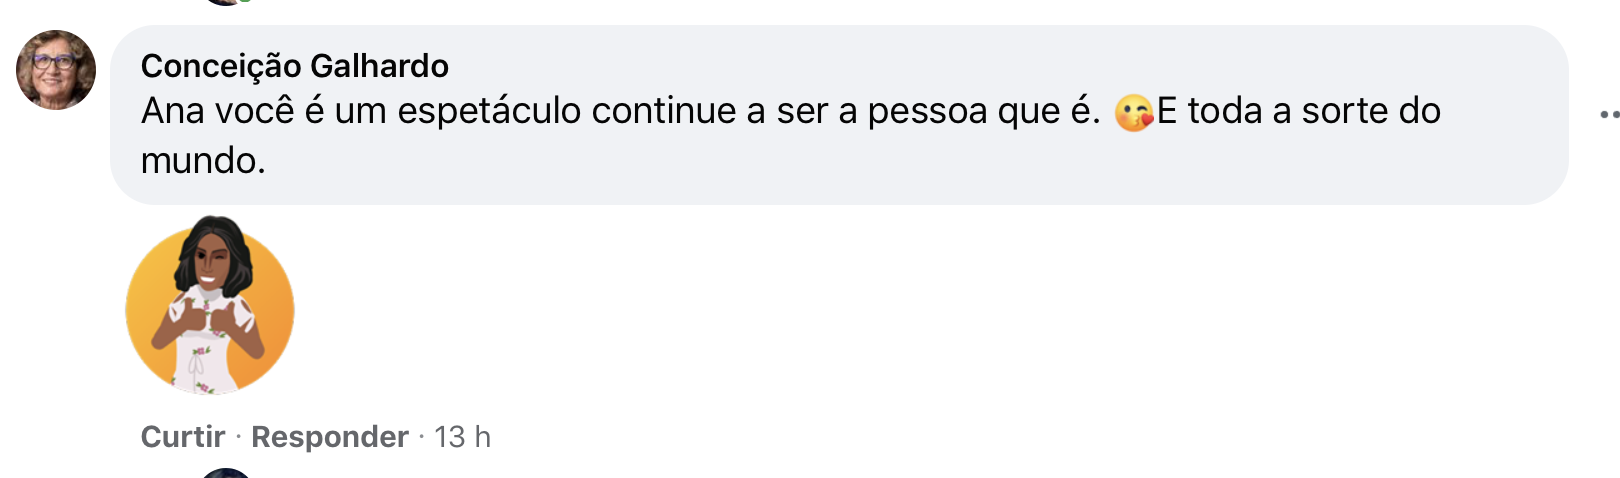
Task: Reply to the comment with Responder
Action: pyautogui.click(x=330, y=437)
